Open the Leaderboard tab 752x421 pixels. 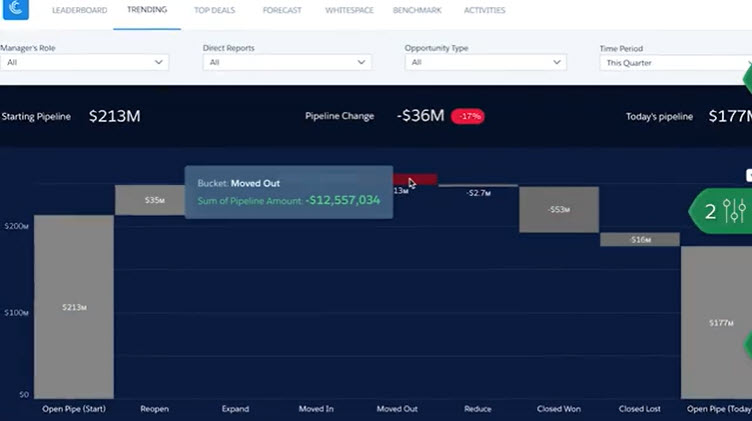pos(79,10)
